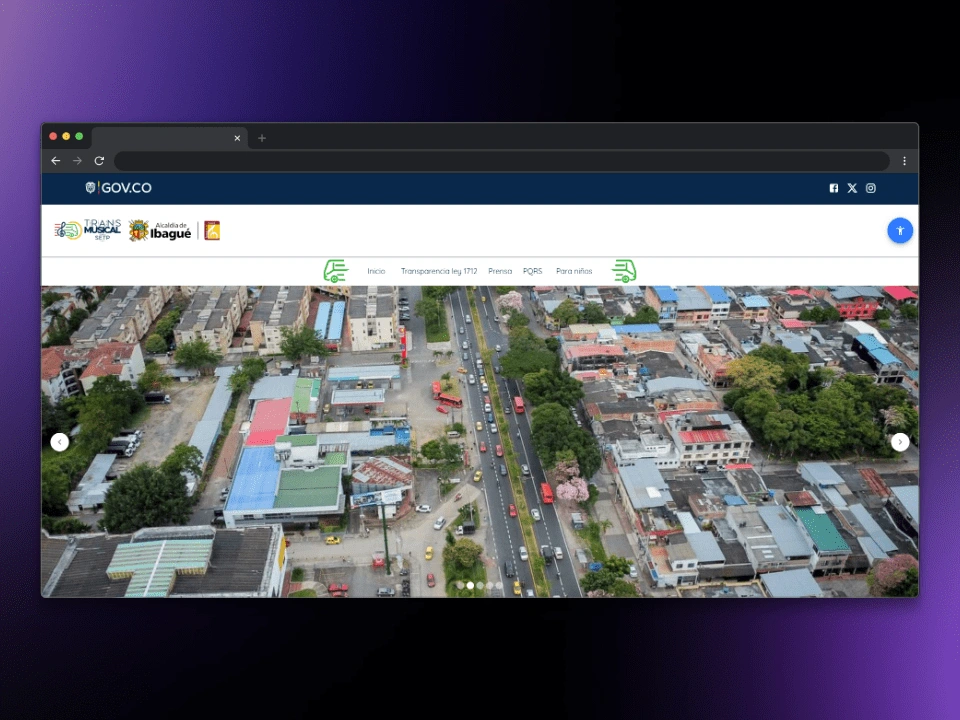Open the Prensa menu item
Screen dimensions: 960x720
click(x=500, y=271)
